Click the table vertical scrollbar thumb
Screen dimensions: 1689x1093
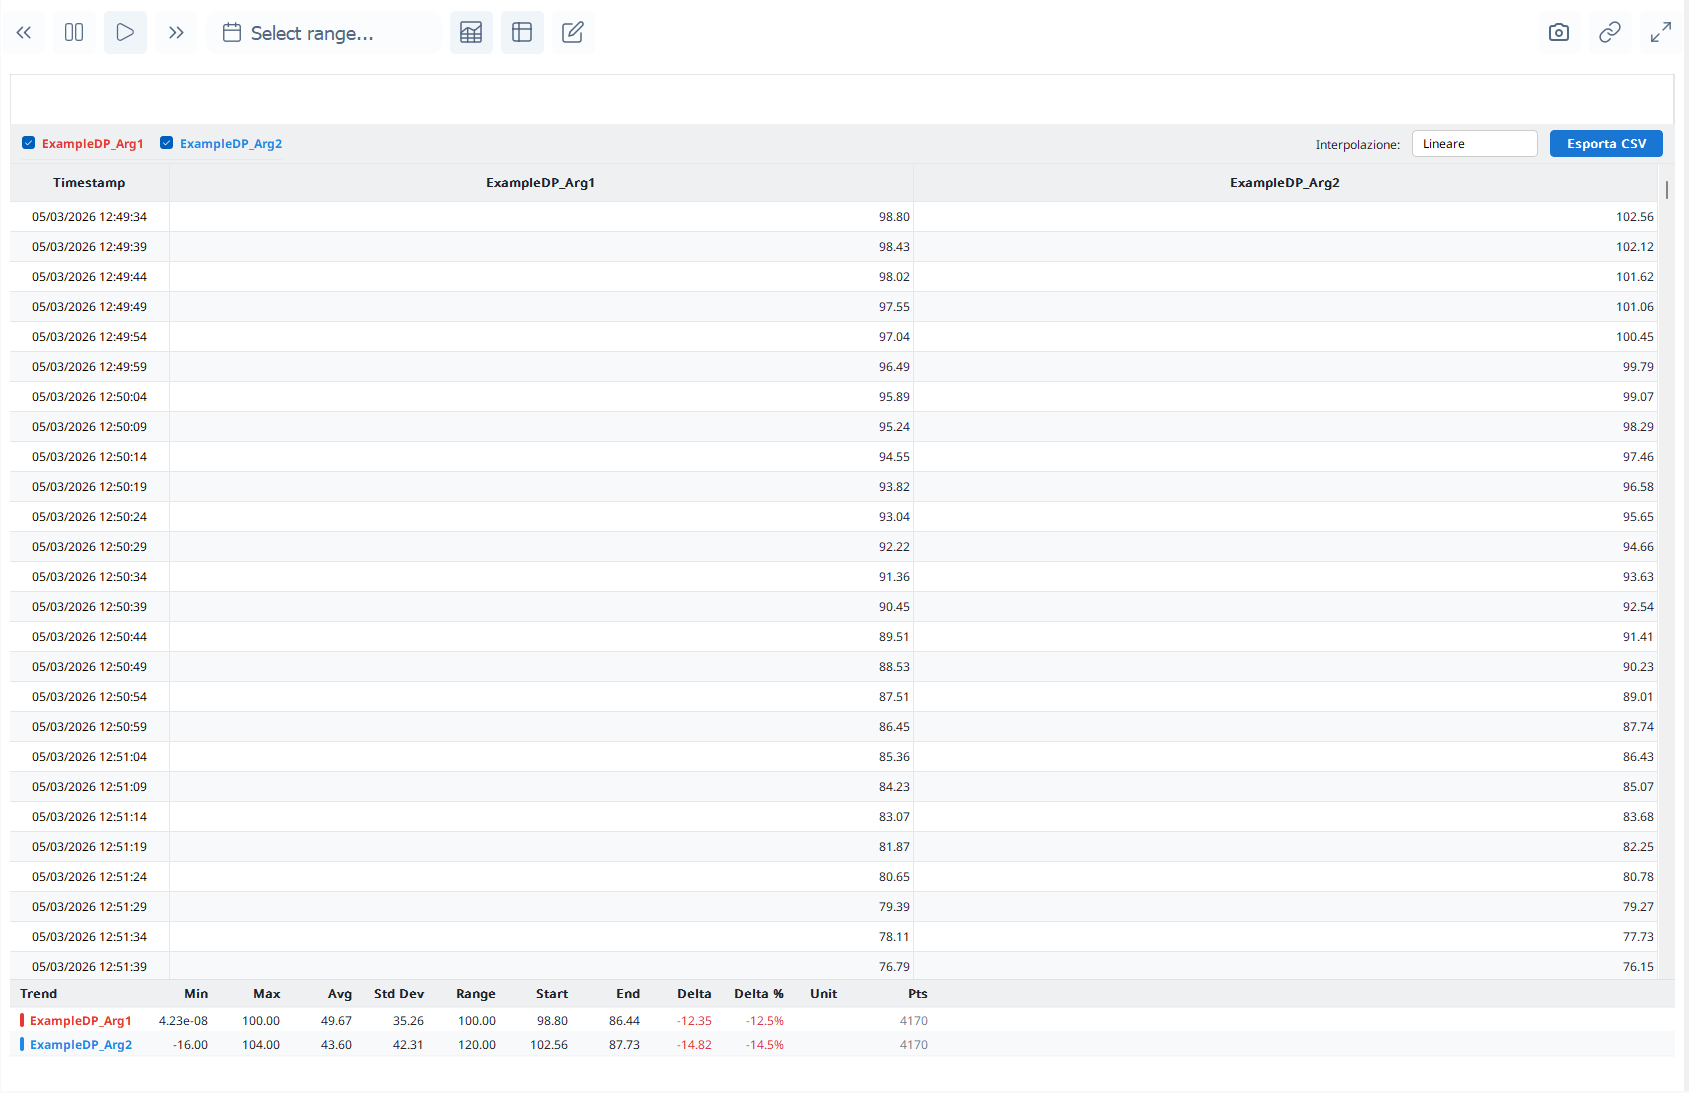1666,189
